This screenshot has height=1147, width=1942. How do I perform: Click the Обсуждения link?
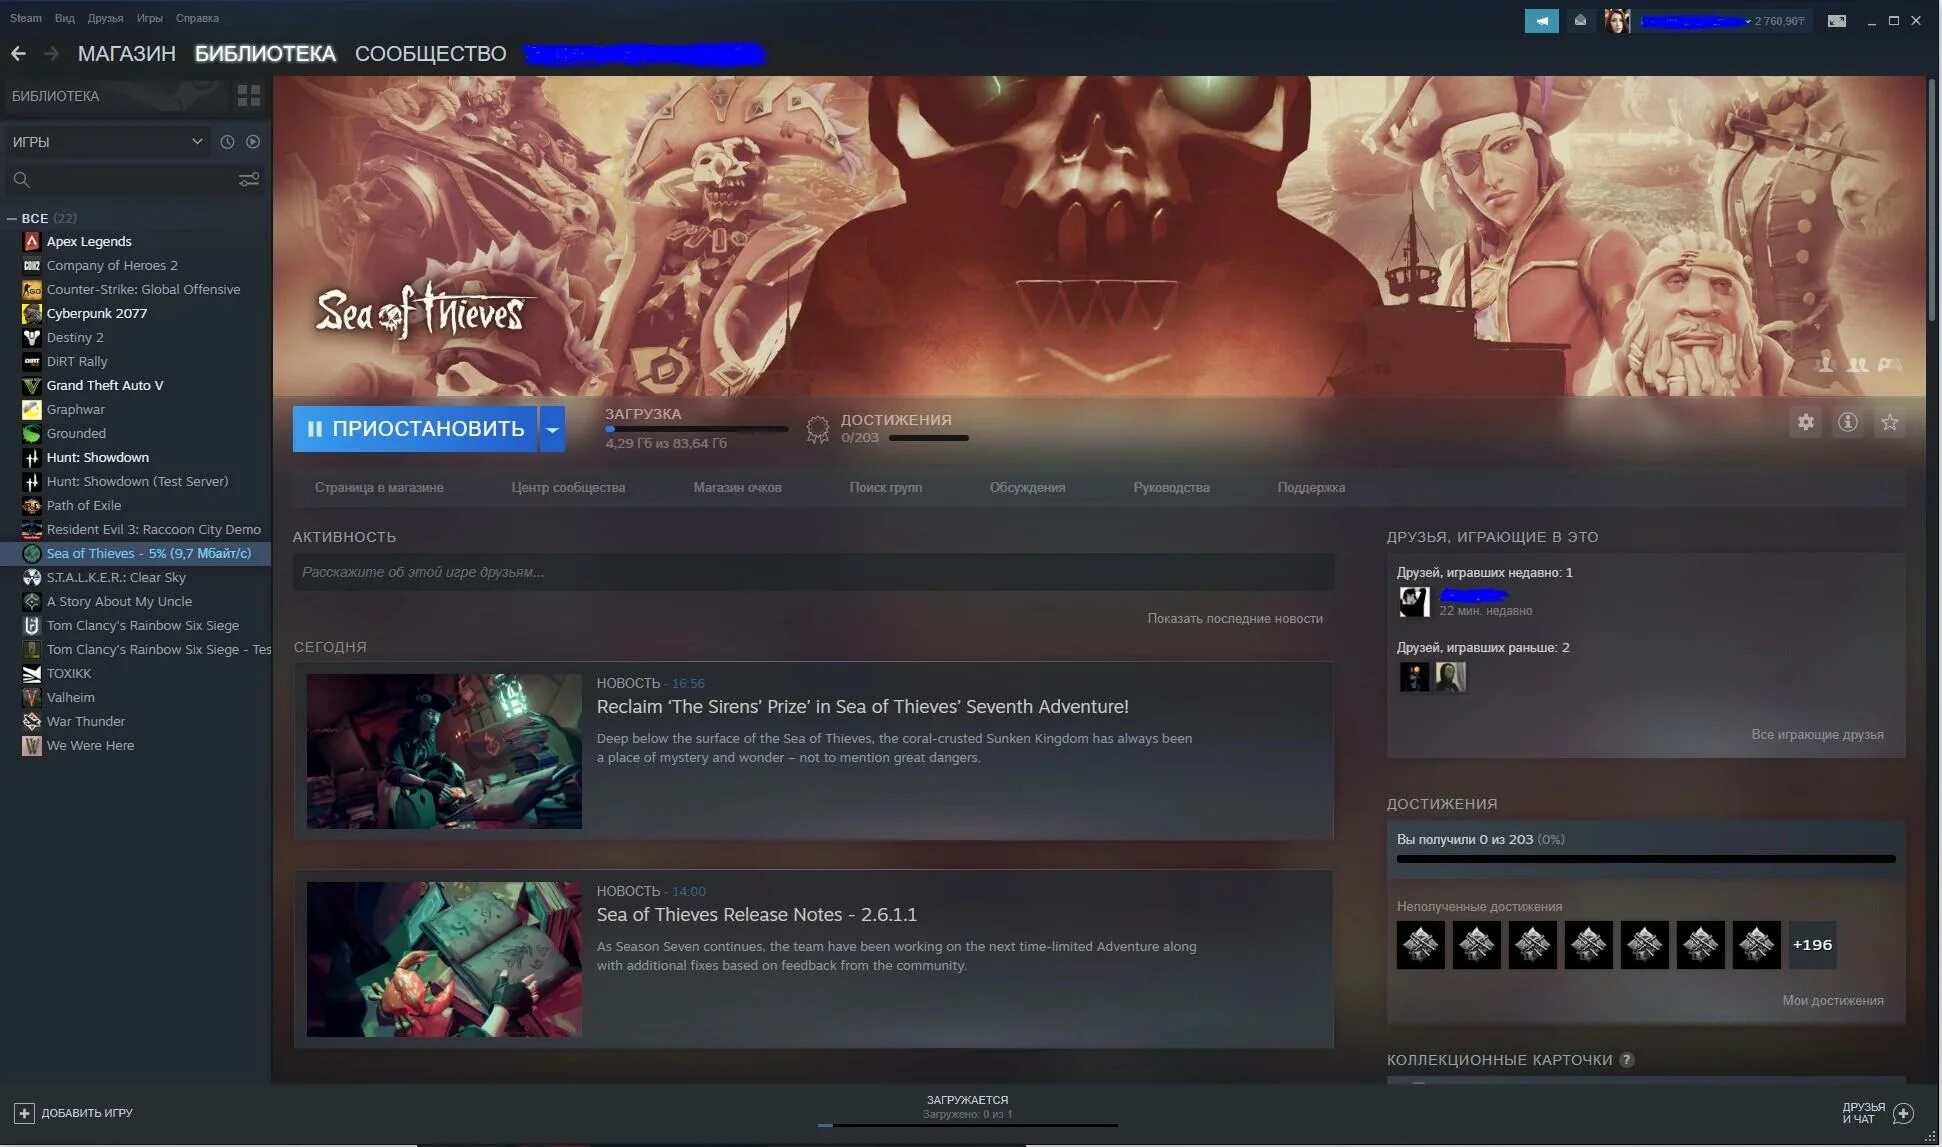(1027, 488)
